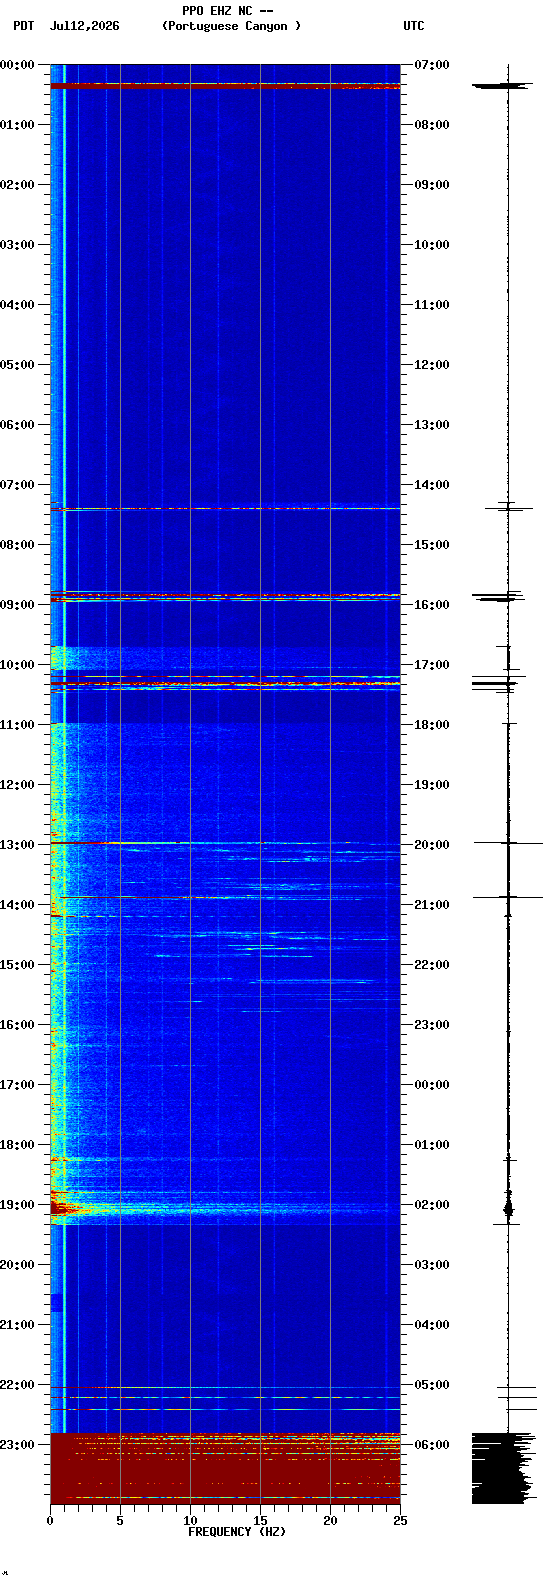Click the '06:00' label on PDT axis
This screenshot has width=552, height=1584.
17,425
